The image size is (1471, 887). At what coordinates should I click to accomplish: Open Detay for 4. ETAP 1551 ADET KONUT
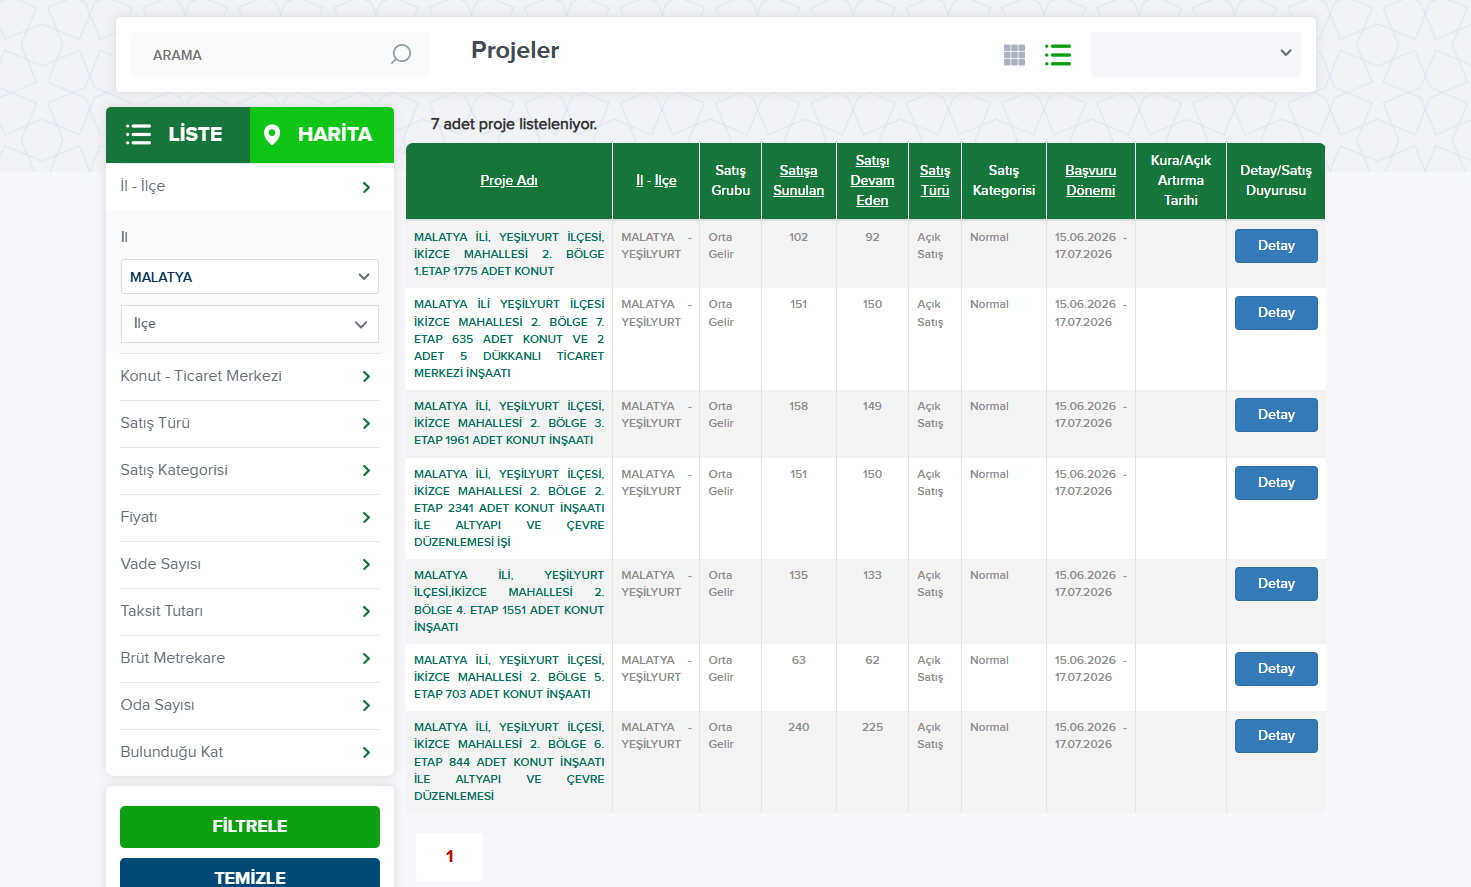coord(1276,584)
